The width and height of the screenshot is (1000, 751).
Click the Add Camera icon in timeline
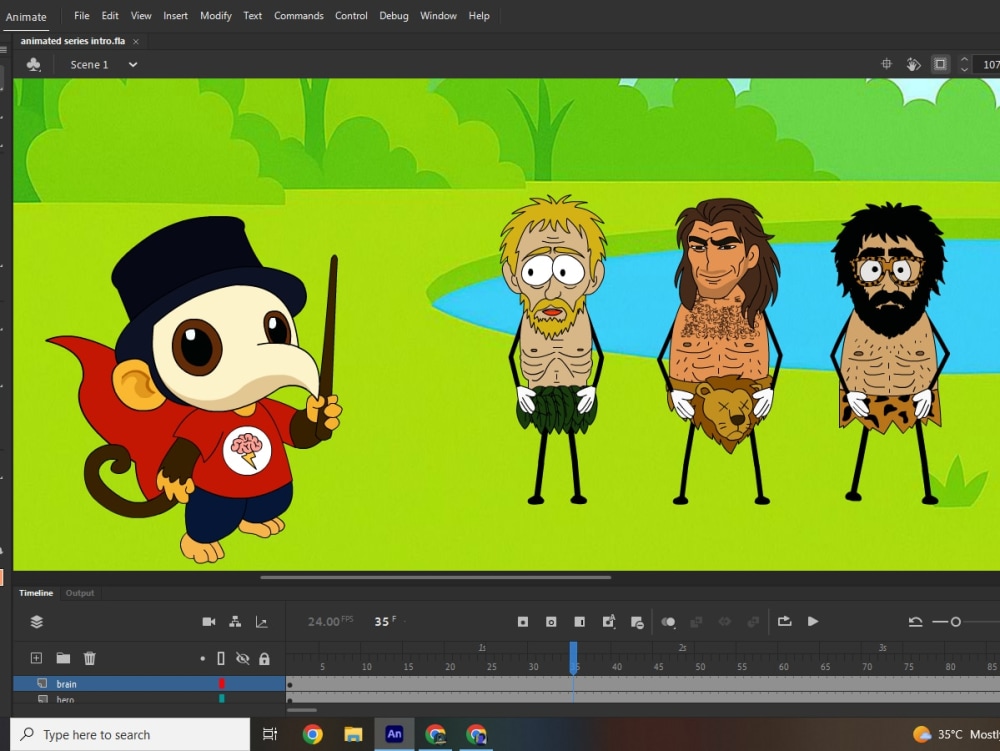coord(209,622)
